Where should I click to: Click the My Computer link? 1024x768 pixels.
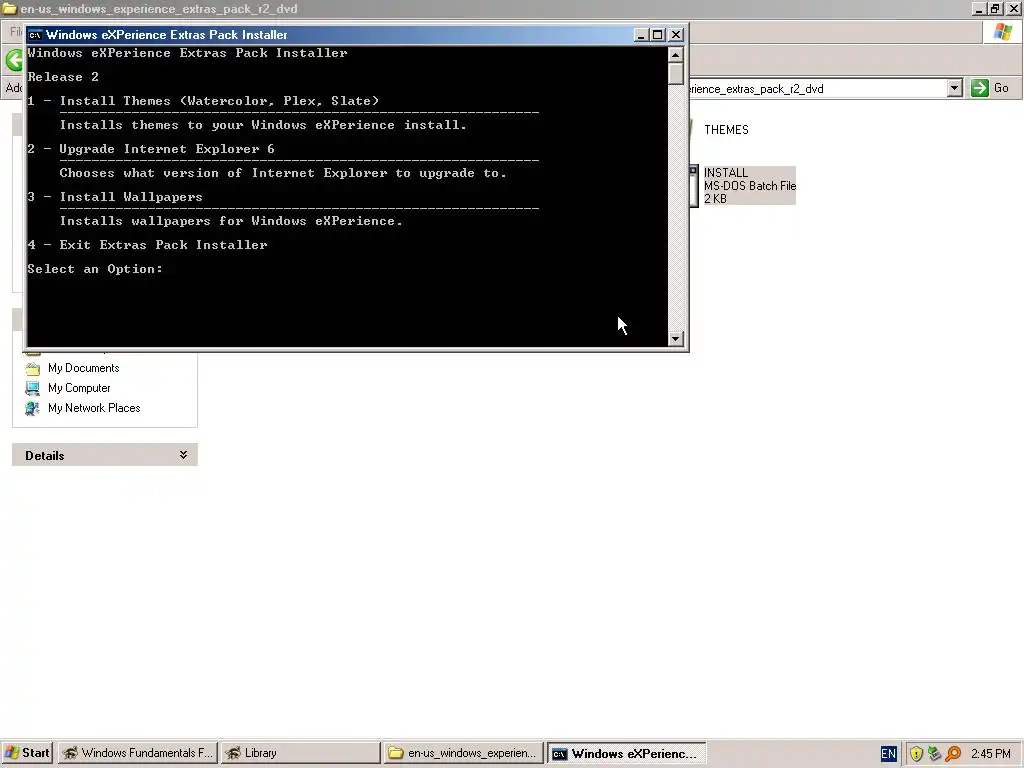coord(79,388)
